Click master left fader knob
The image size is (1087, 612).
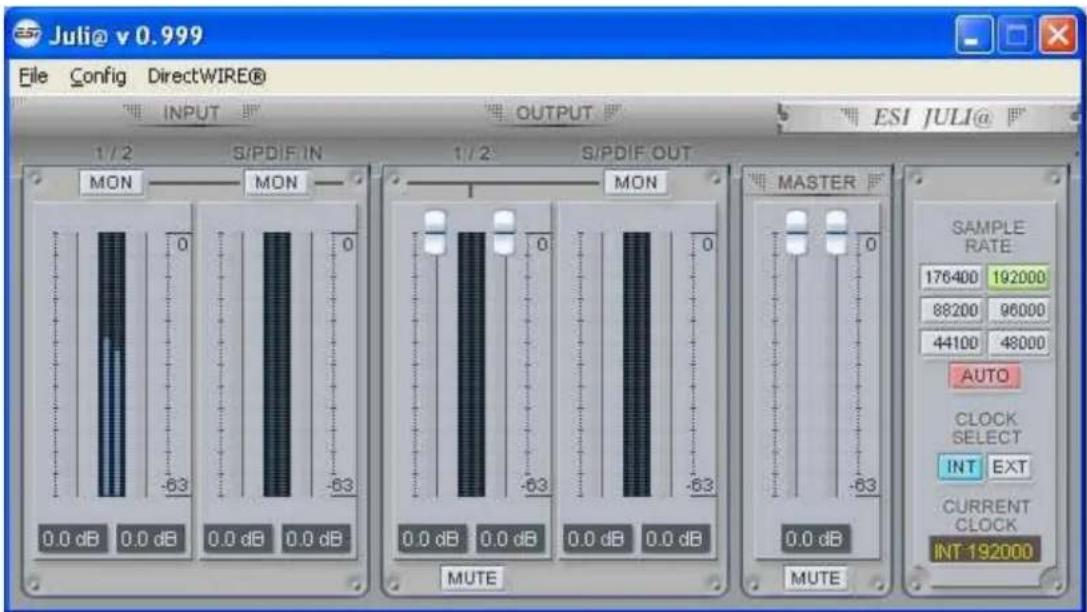tap(797, 232)
